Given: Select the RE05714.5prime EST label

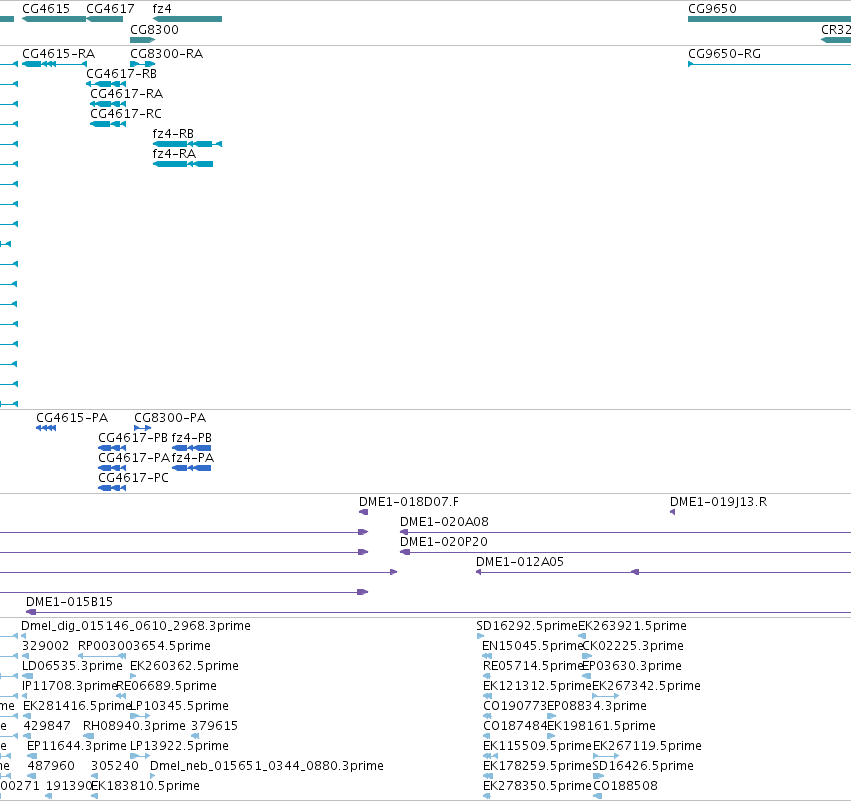Looking at the screenshot, I should point(533,666).
